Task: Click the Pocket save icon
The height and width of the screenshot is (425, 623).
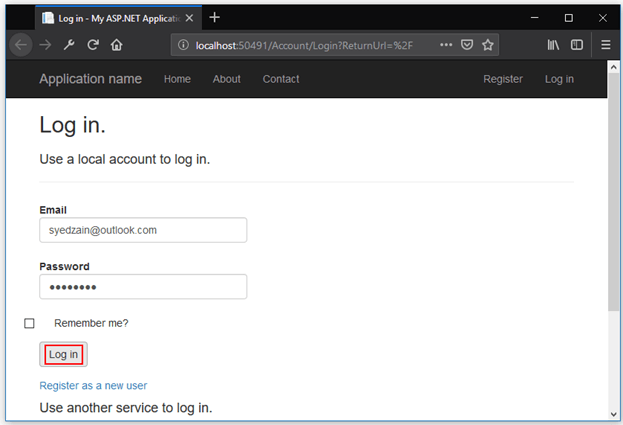Action: 467,45
